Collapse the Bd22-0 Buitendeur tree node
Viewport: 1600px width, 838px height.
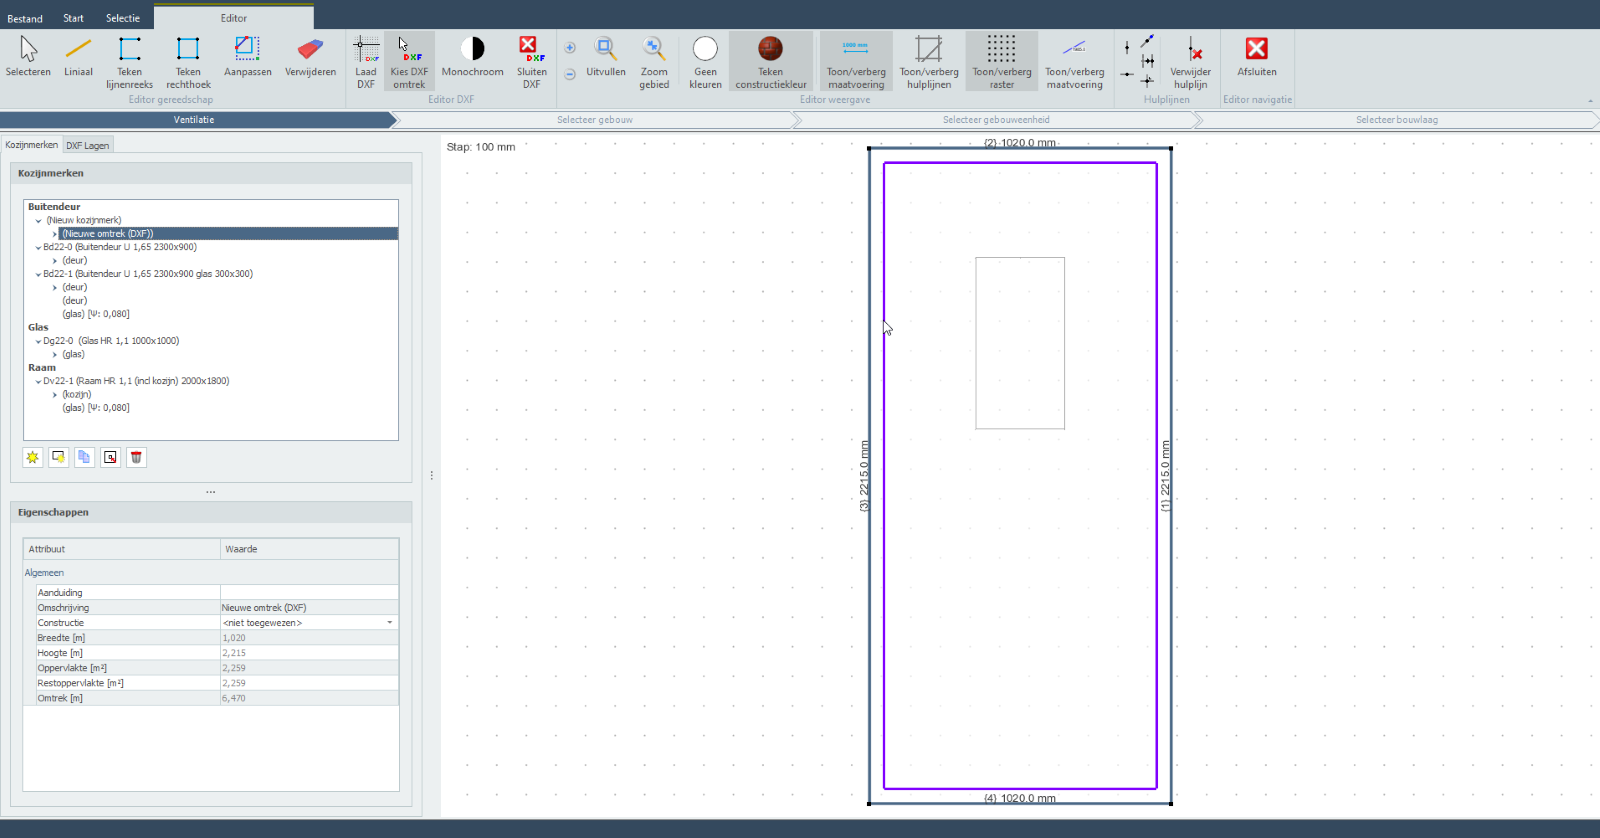38,247
